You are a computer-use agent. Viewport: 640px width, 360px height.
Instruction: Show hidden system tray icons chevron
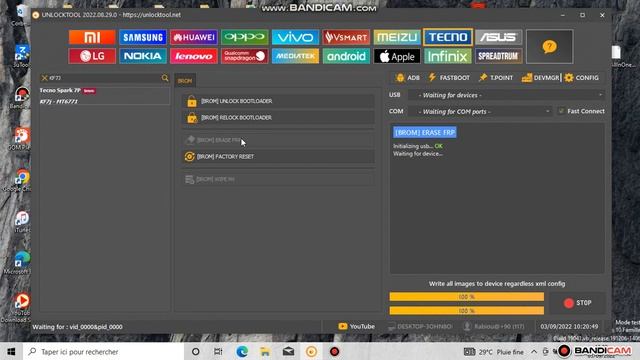coord(534,351)
